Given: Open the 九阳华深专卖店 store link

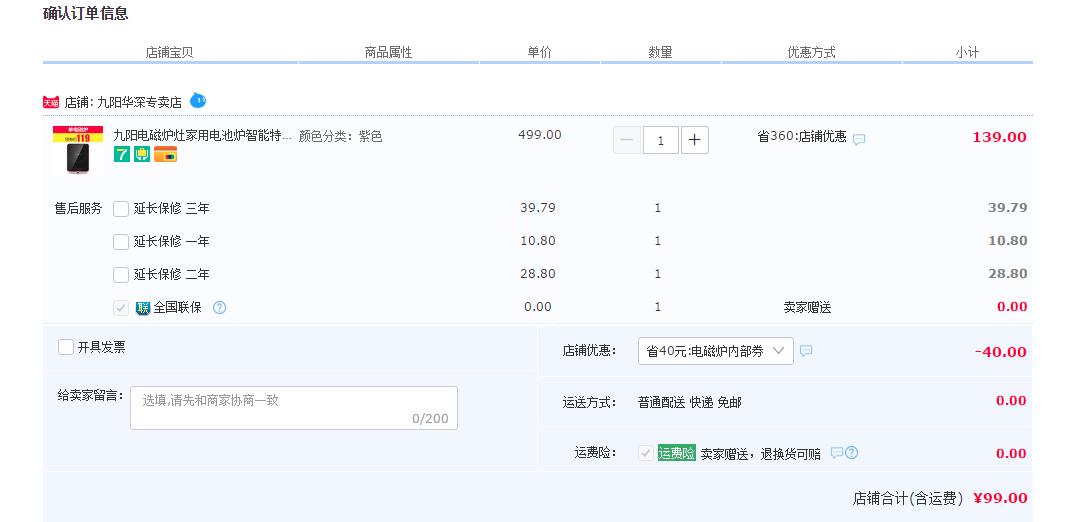Looking at the screenshot, I should (139, 103).
